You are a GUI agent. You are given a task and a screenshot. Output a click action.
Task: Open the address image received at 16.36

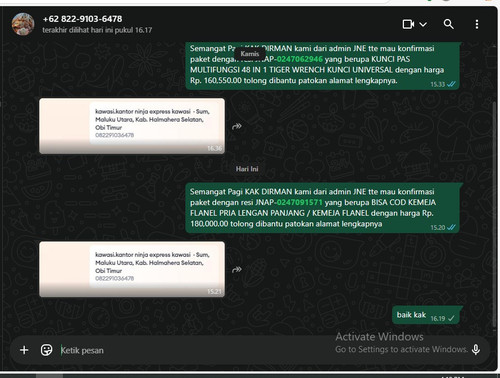coord(132,126)
